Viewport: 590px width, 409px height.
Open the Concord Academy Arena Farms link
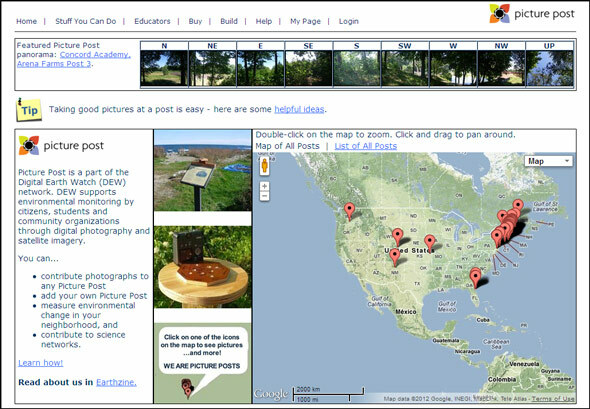pyautogui.click(x=74, y=59)
